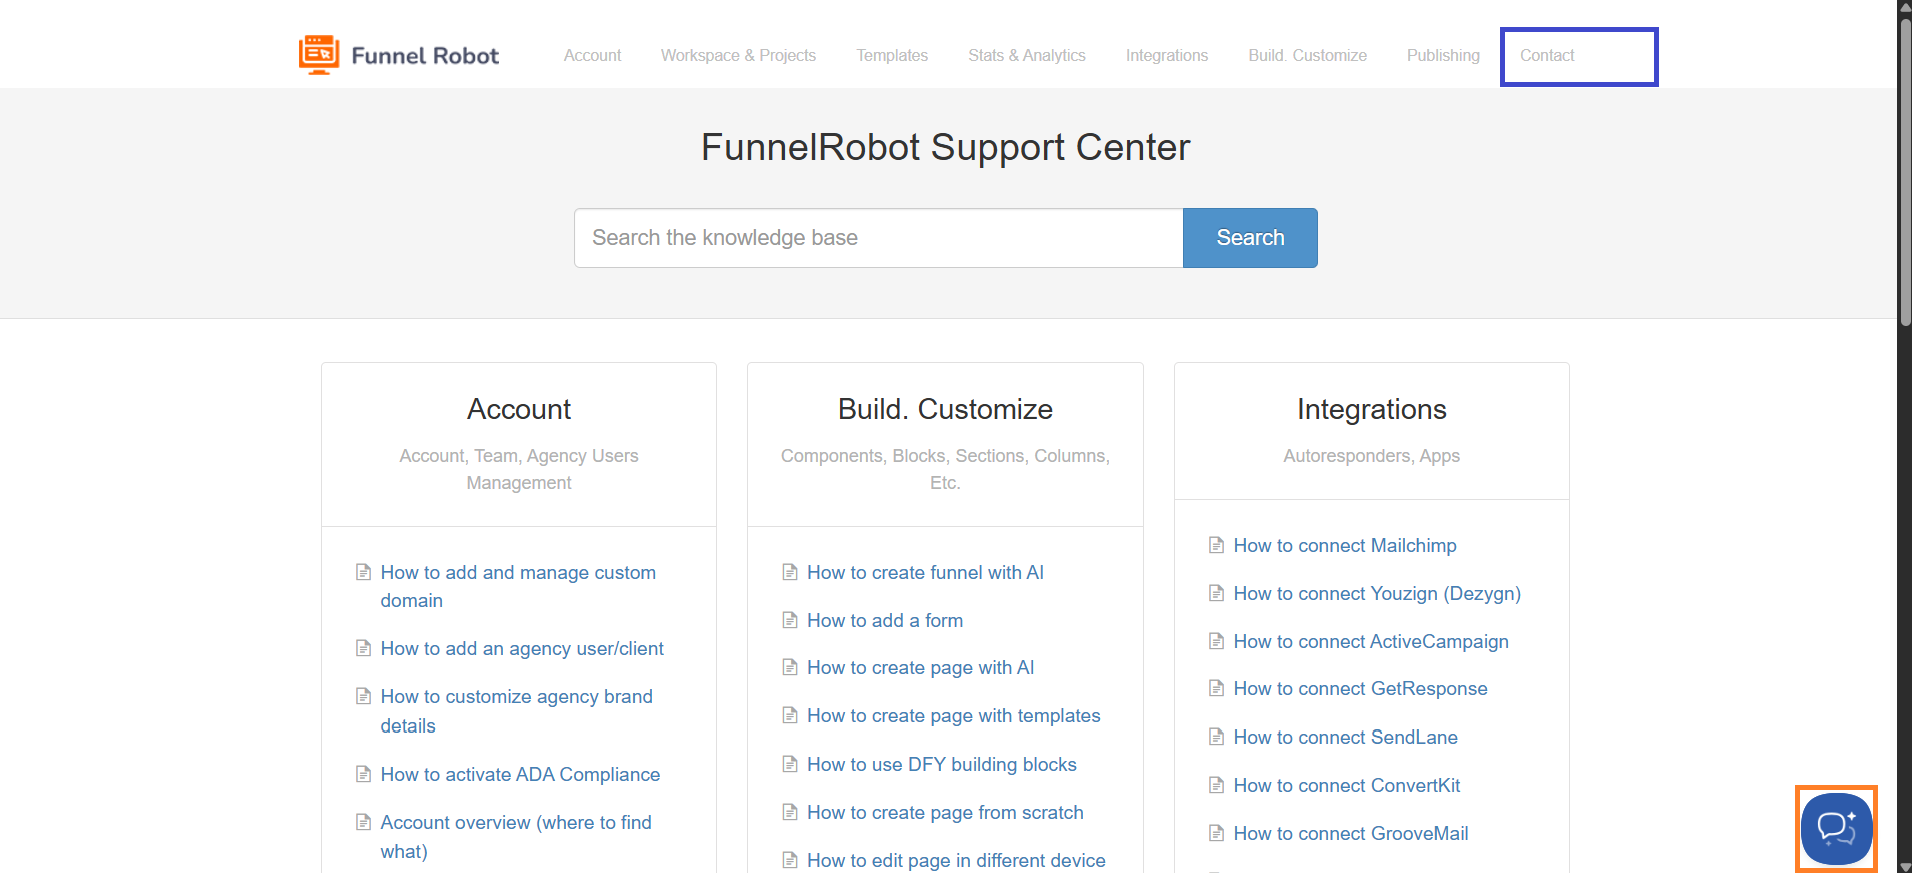Click document icon beside 'How to add an agency user/client'
The image size is (1912, 873).
pyautogui.click(x=364, y=648)
